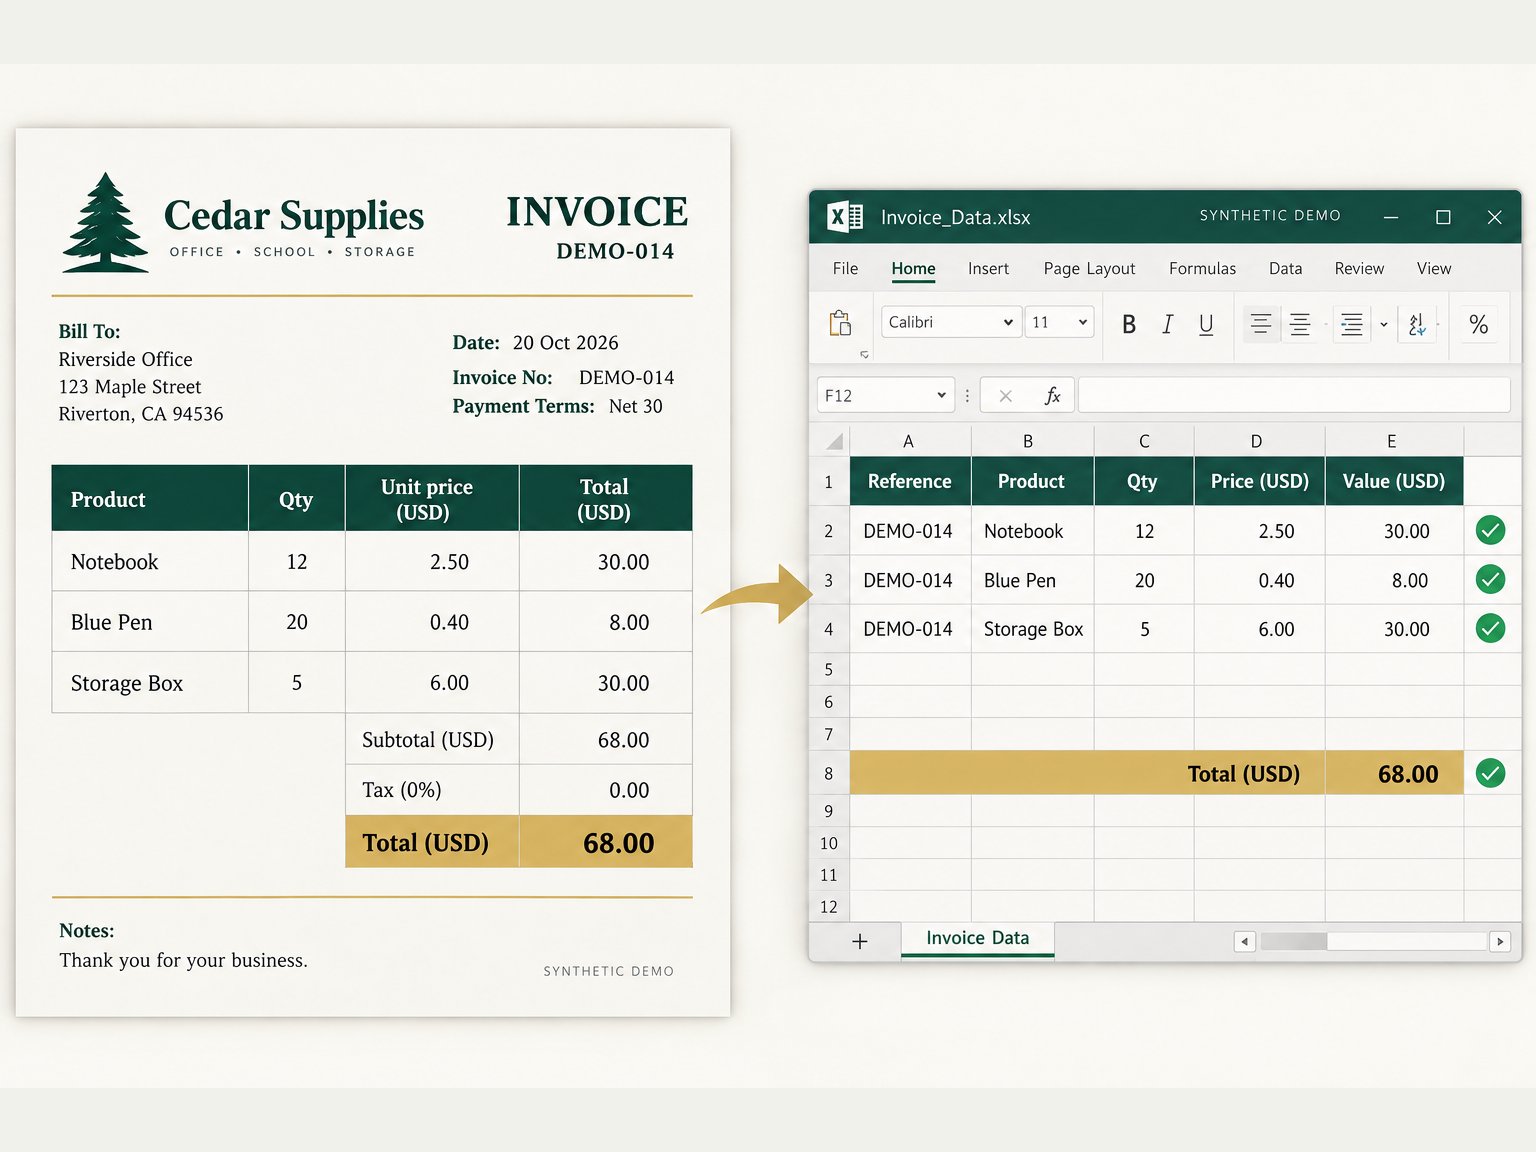Switch to the Insert ribbon tab
Viewport: 1536px width, 1152px height.
click(x=988, y=268)
